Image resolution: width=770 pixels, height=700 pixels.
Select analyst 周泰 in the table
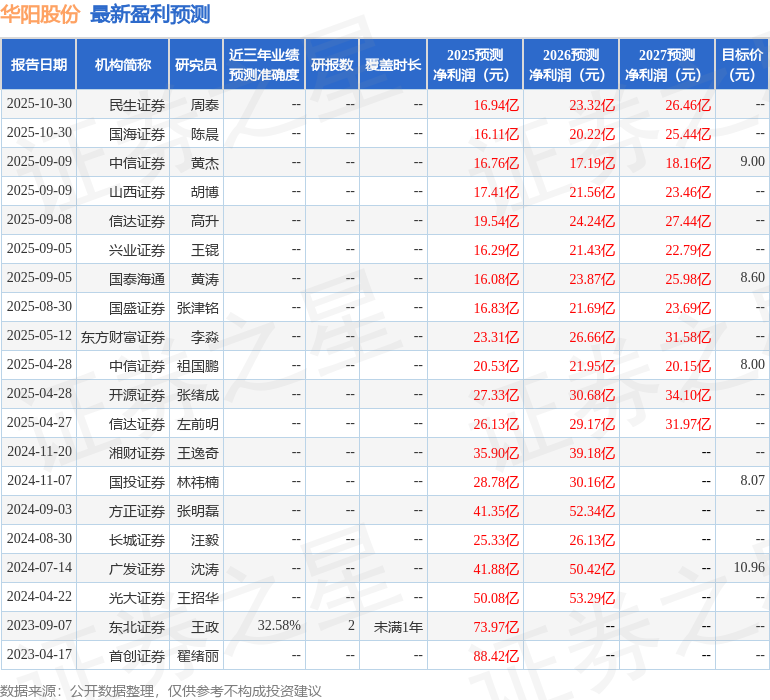[205, 104]
